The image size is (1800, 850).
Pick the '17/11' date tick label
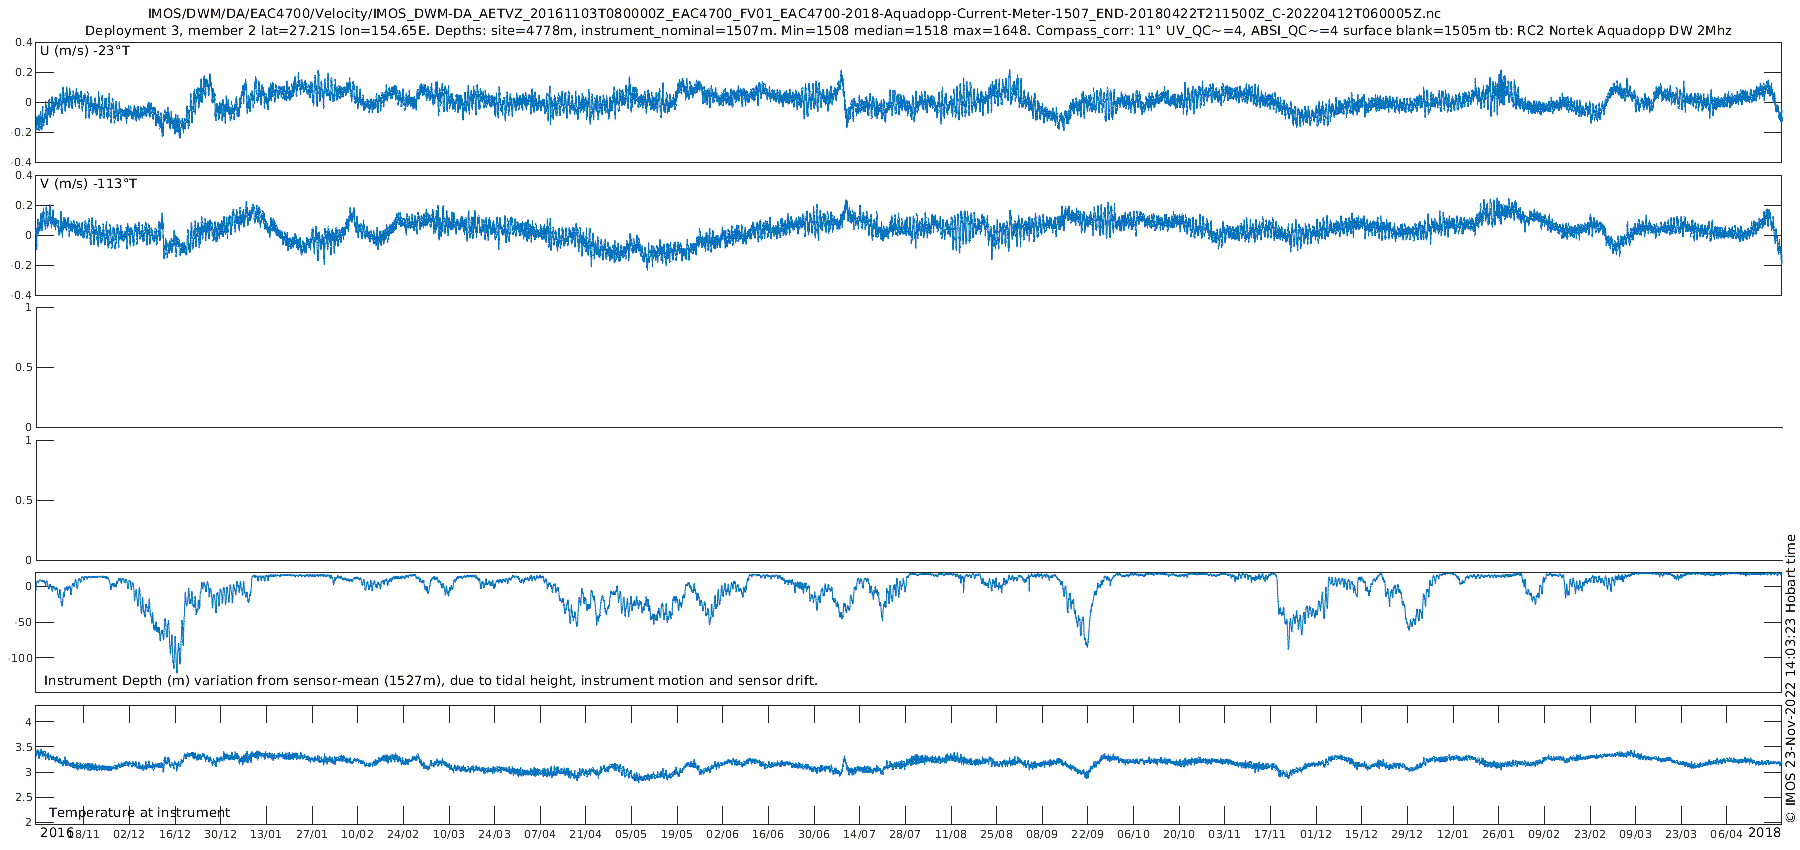pyautogui.click(x=1271, y=834)
